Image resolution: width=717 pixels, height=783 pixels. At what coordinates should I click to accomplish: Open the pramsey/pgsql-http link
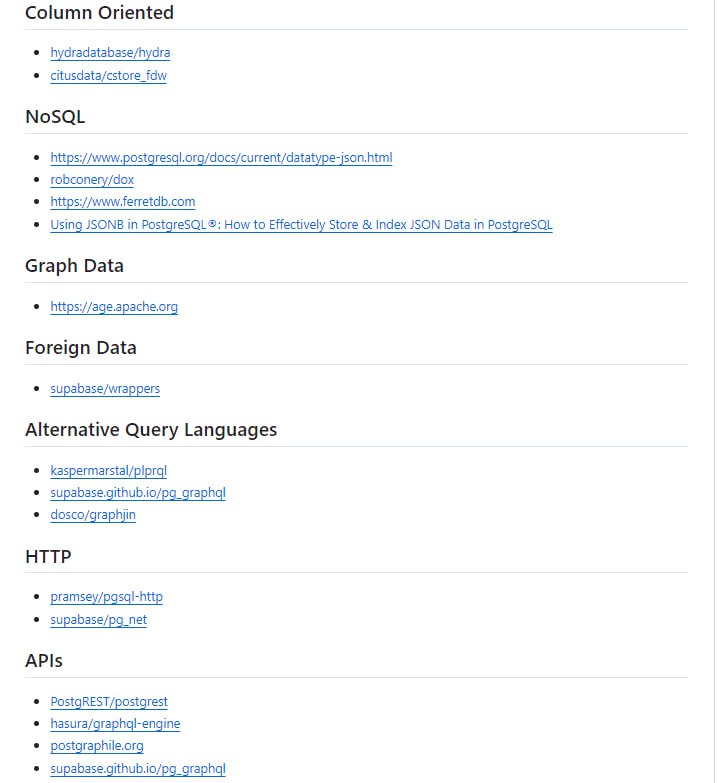[x=106, y=596]
